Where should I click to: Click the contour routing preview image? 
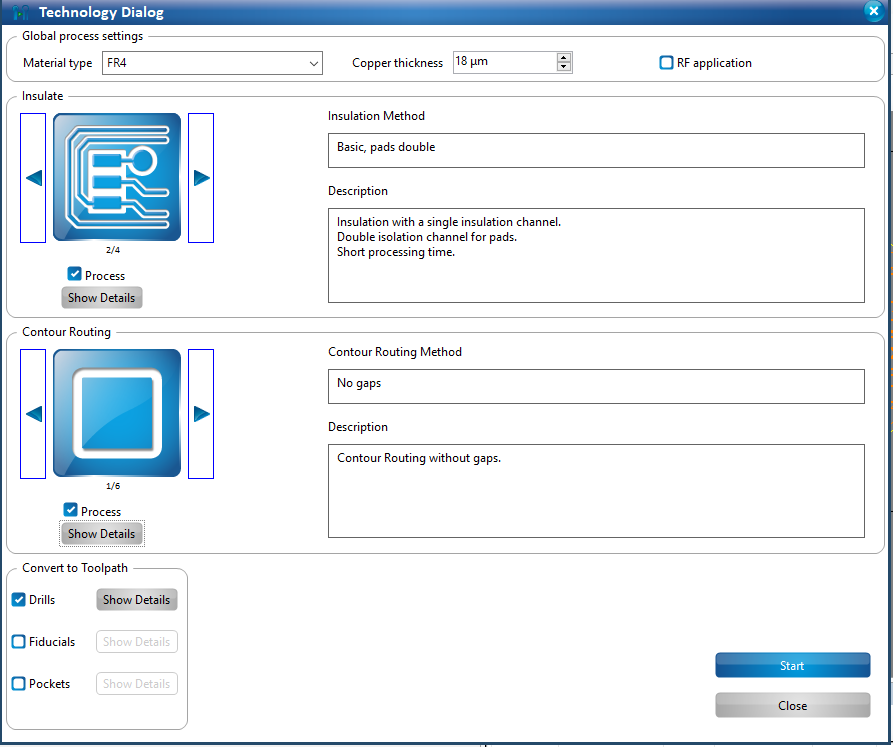(x=117, y=413)
